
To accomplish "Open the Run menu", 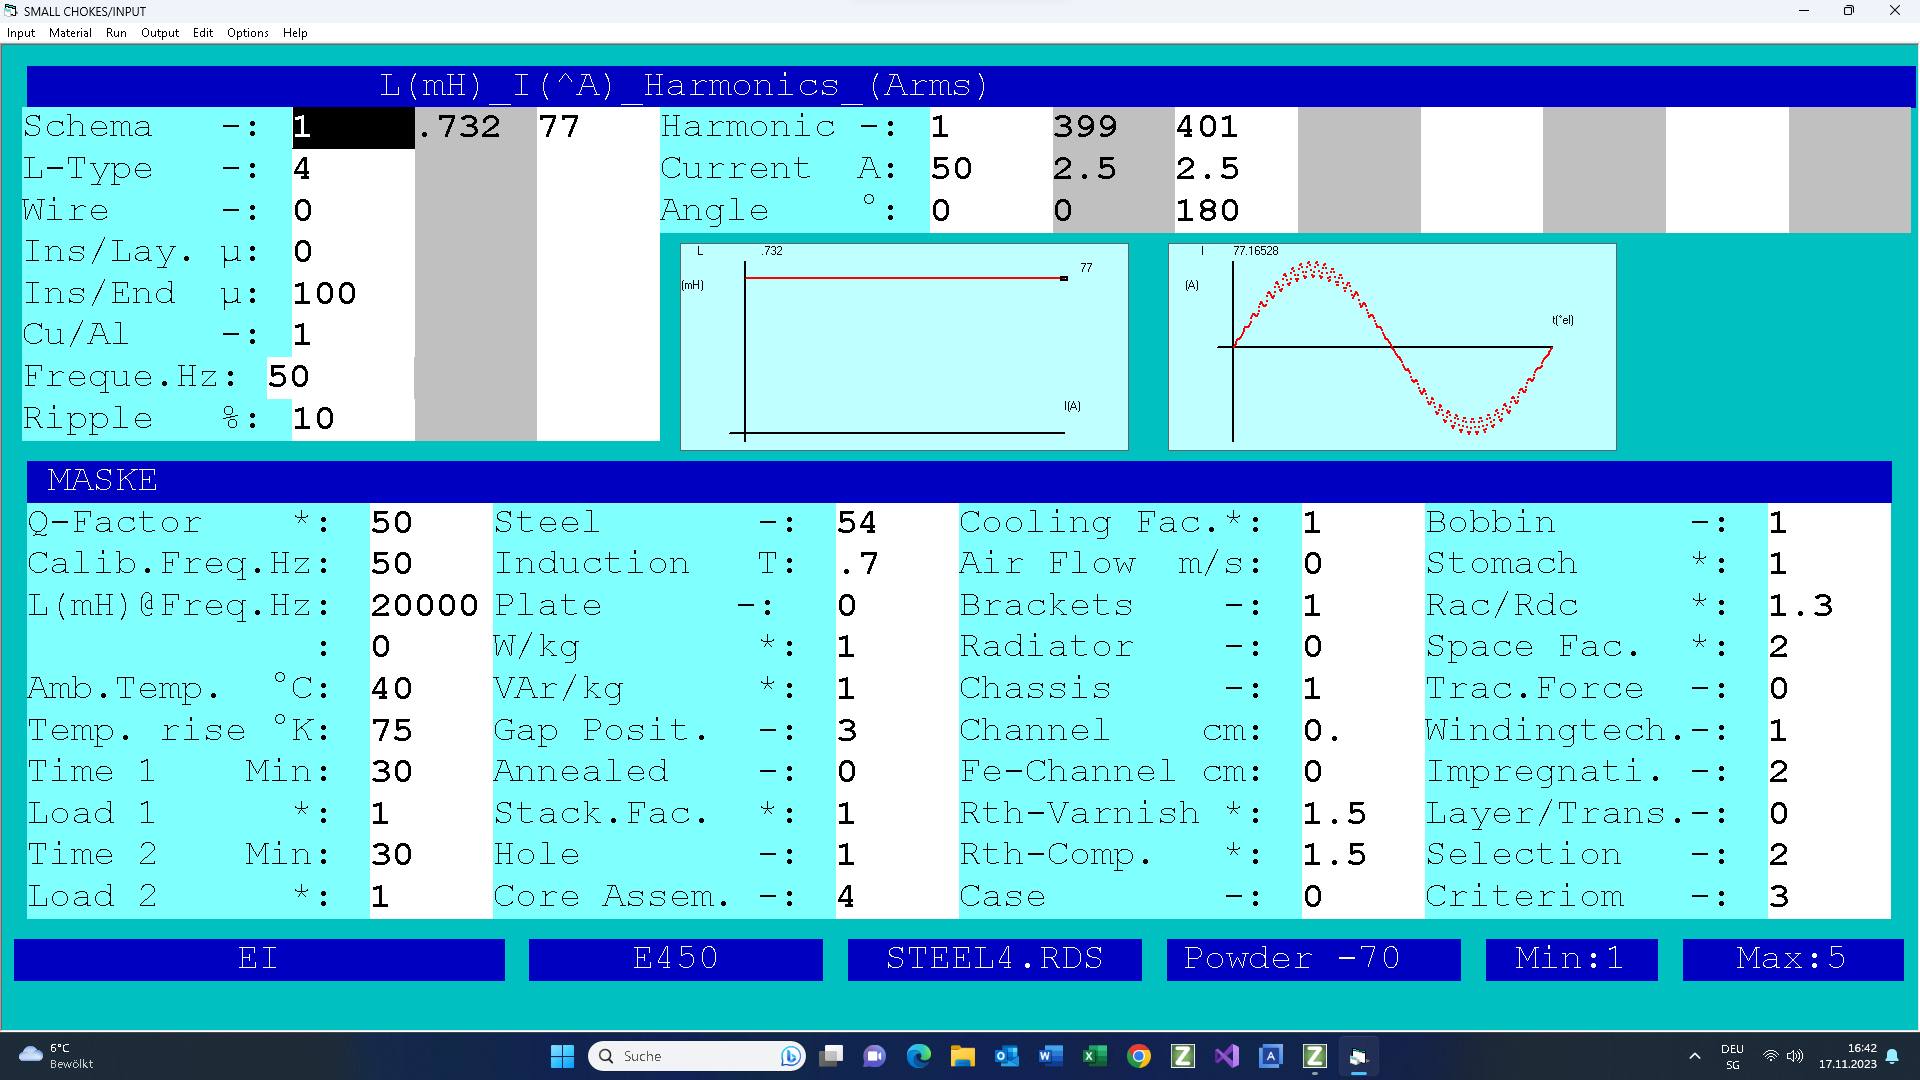I will pyautogui.click(x=116, y=33).
